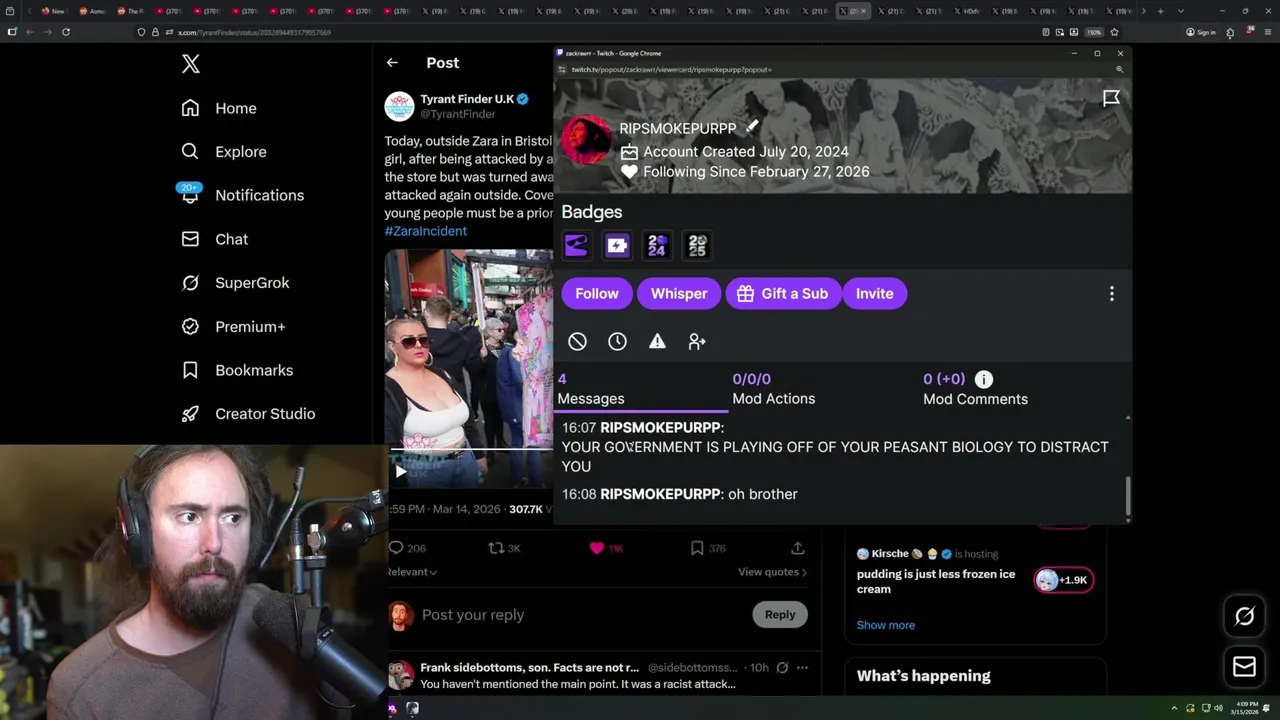Open the Home icon in the X sidebar
The width and height of the screenshot is (1280, 720).
pos(190,108)
